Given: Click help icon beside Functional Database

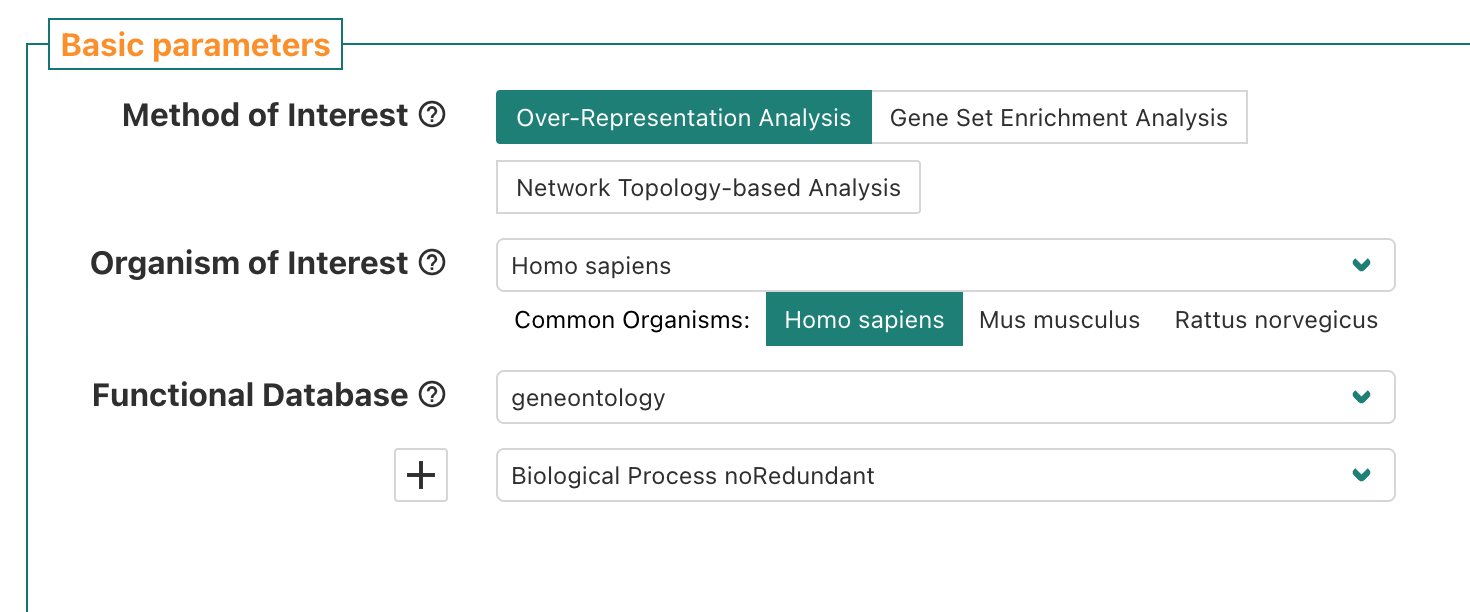Looking at the screenshot, I should point(432,395).
